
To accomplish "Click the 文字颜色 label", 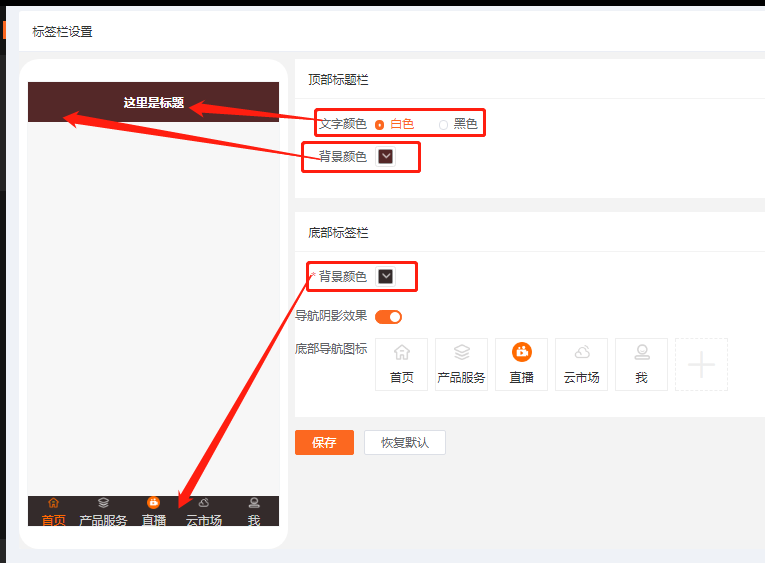I will coord(343,124).
